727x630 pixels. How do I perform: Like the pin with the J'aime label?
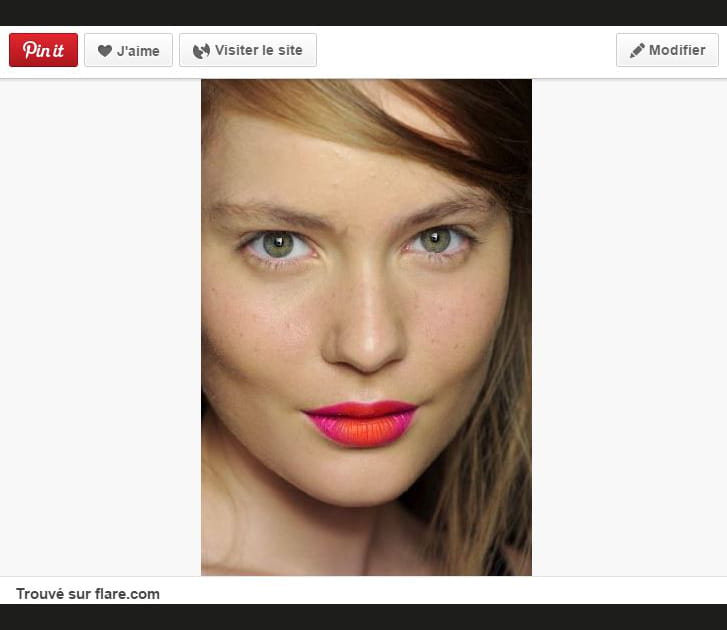(138, 51)
